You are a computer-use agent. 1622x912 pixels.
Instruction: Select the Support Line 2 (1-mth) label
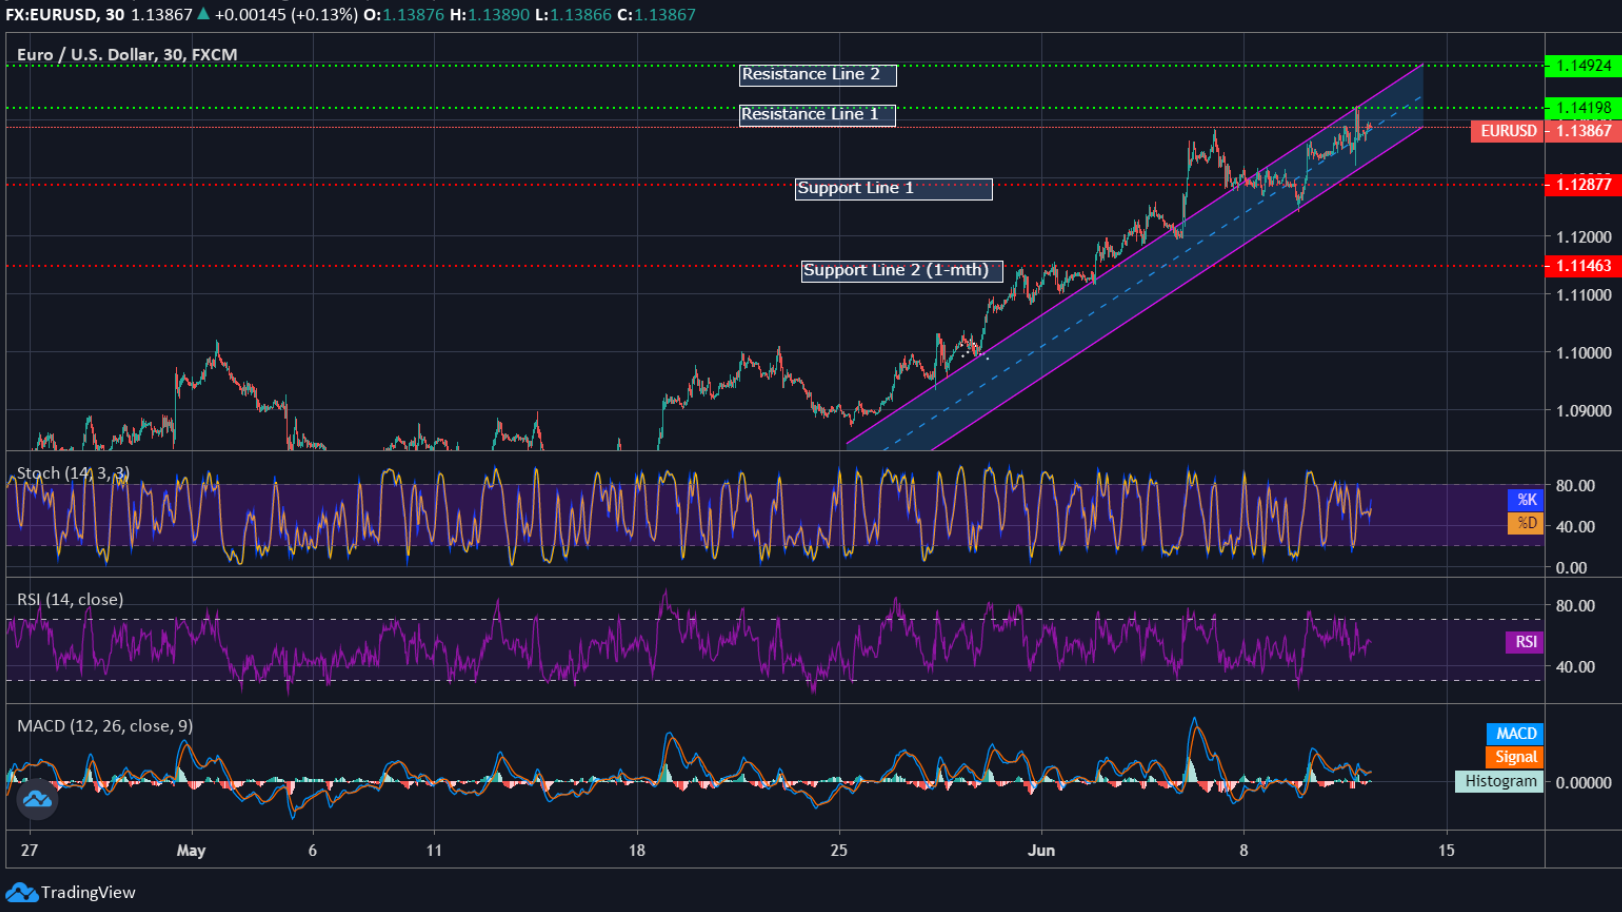tap(901, 270)
